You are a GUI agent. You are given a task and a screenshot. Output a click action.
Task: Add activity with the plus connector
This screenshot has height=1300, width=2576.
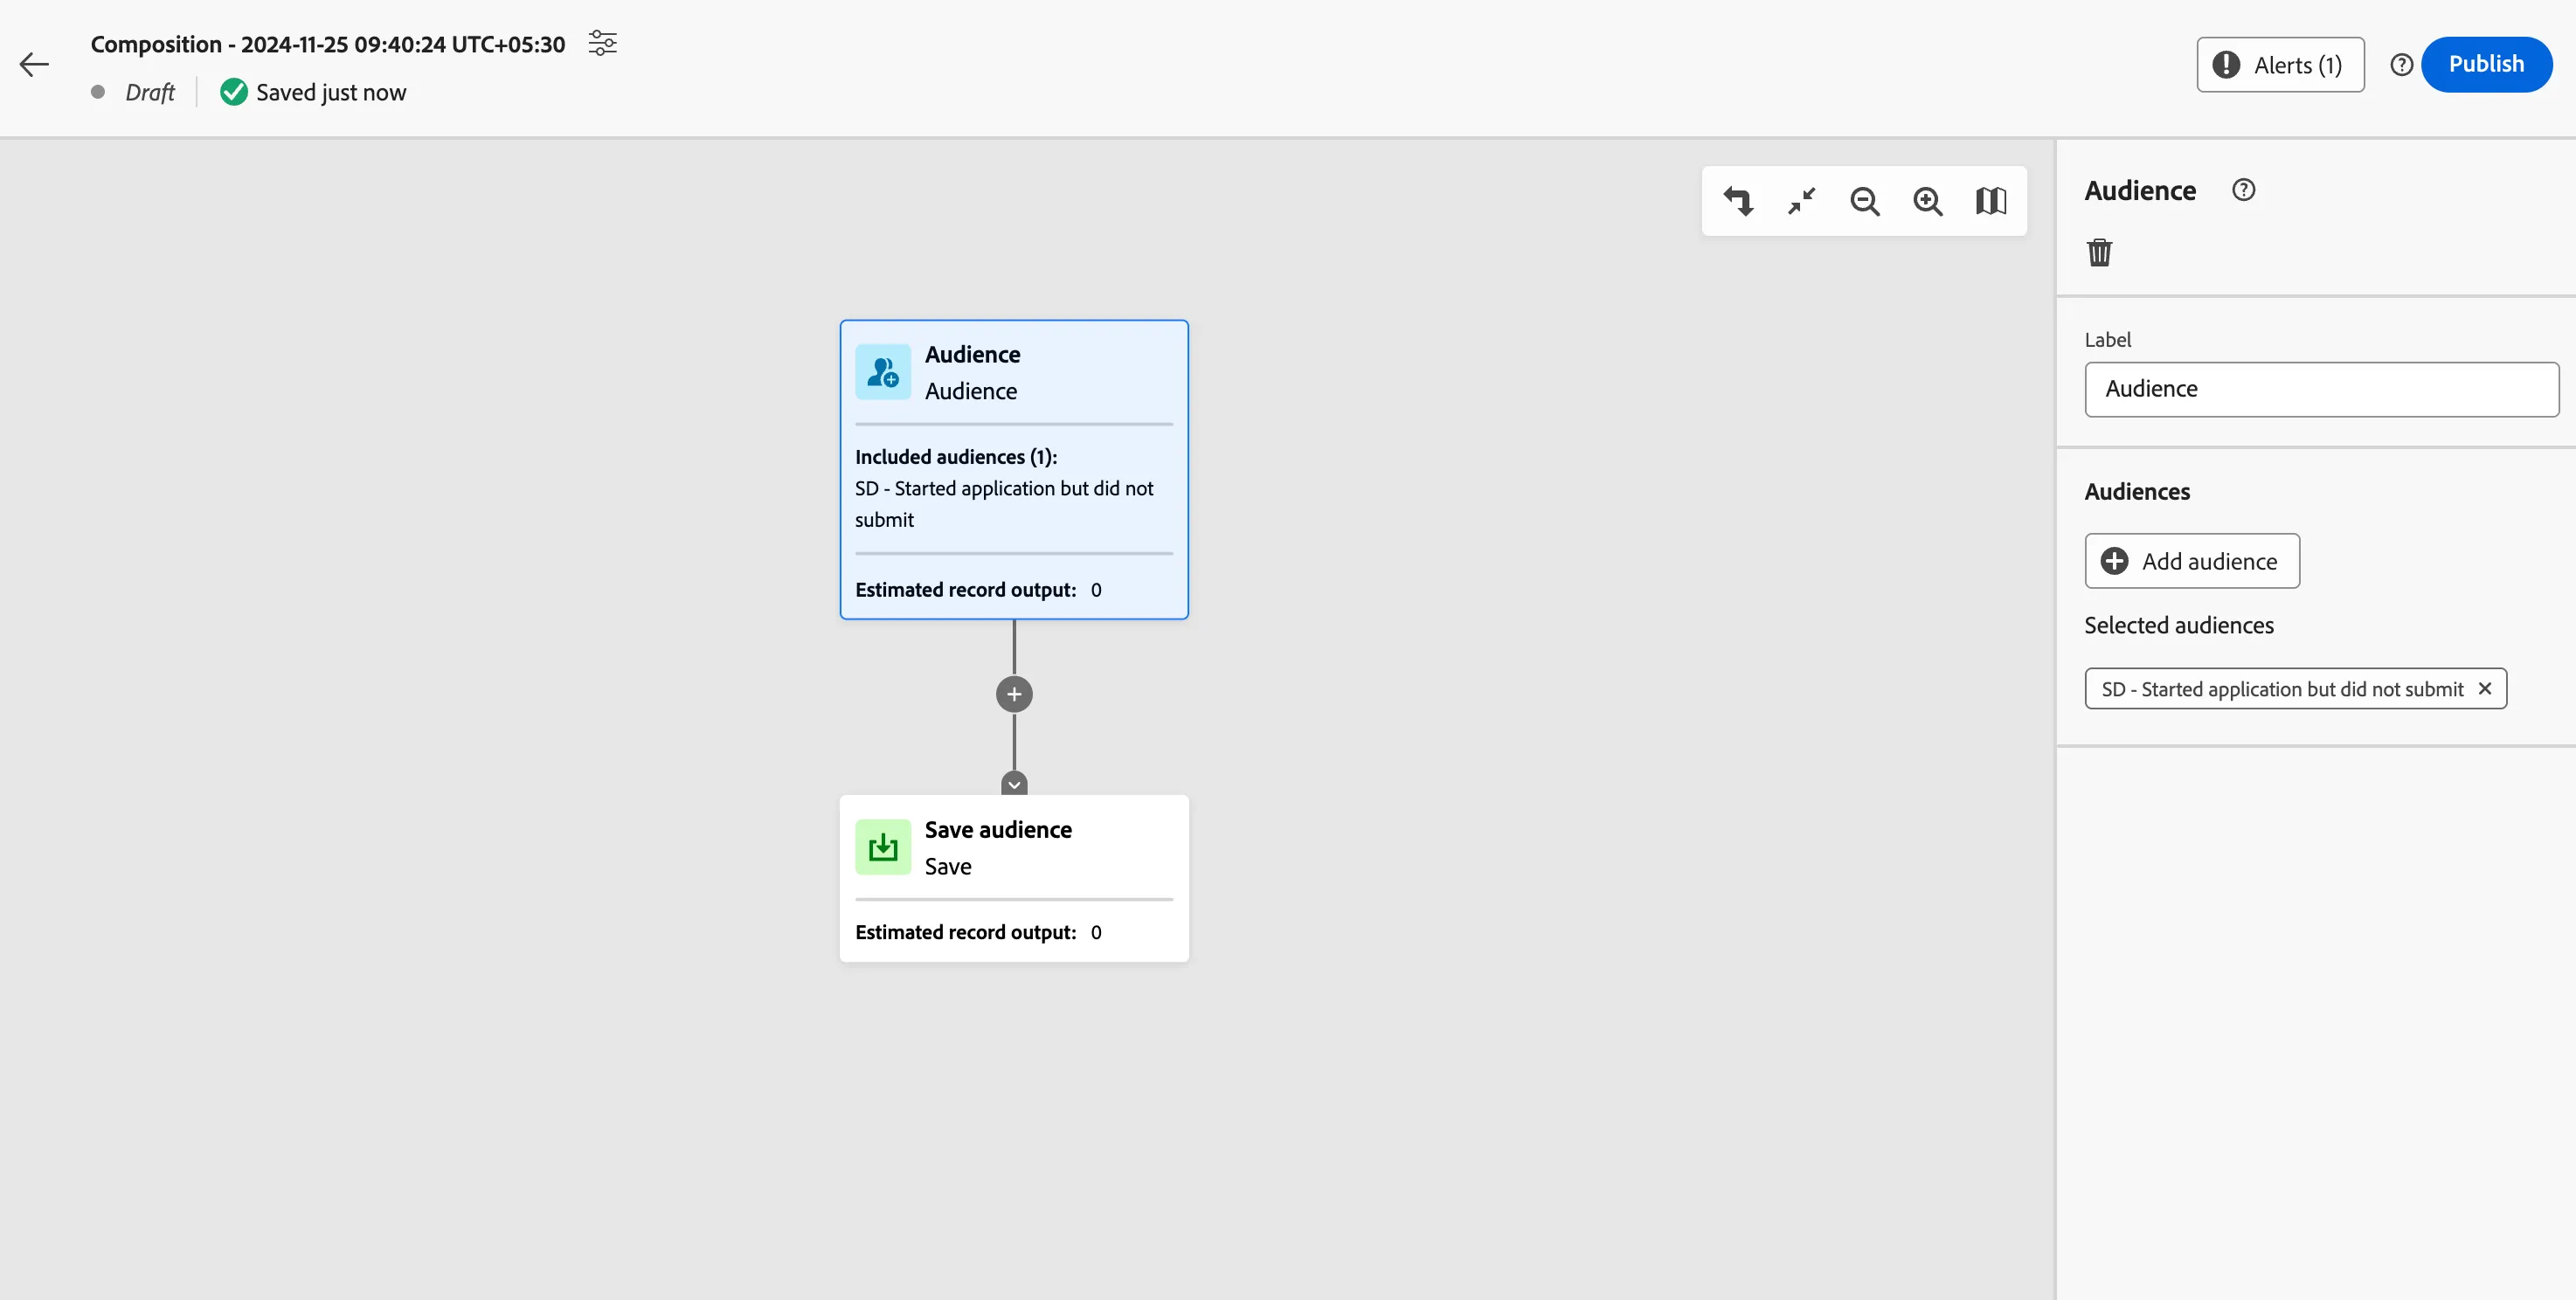click(x=1014, y=694)
